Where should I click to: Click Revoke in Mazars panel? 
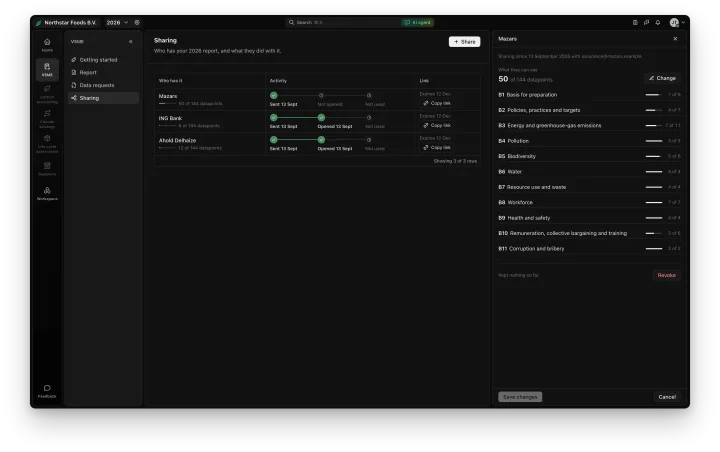point(666,276)
